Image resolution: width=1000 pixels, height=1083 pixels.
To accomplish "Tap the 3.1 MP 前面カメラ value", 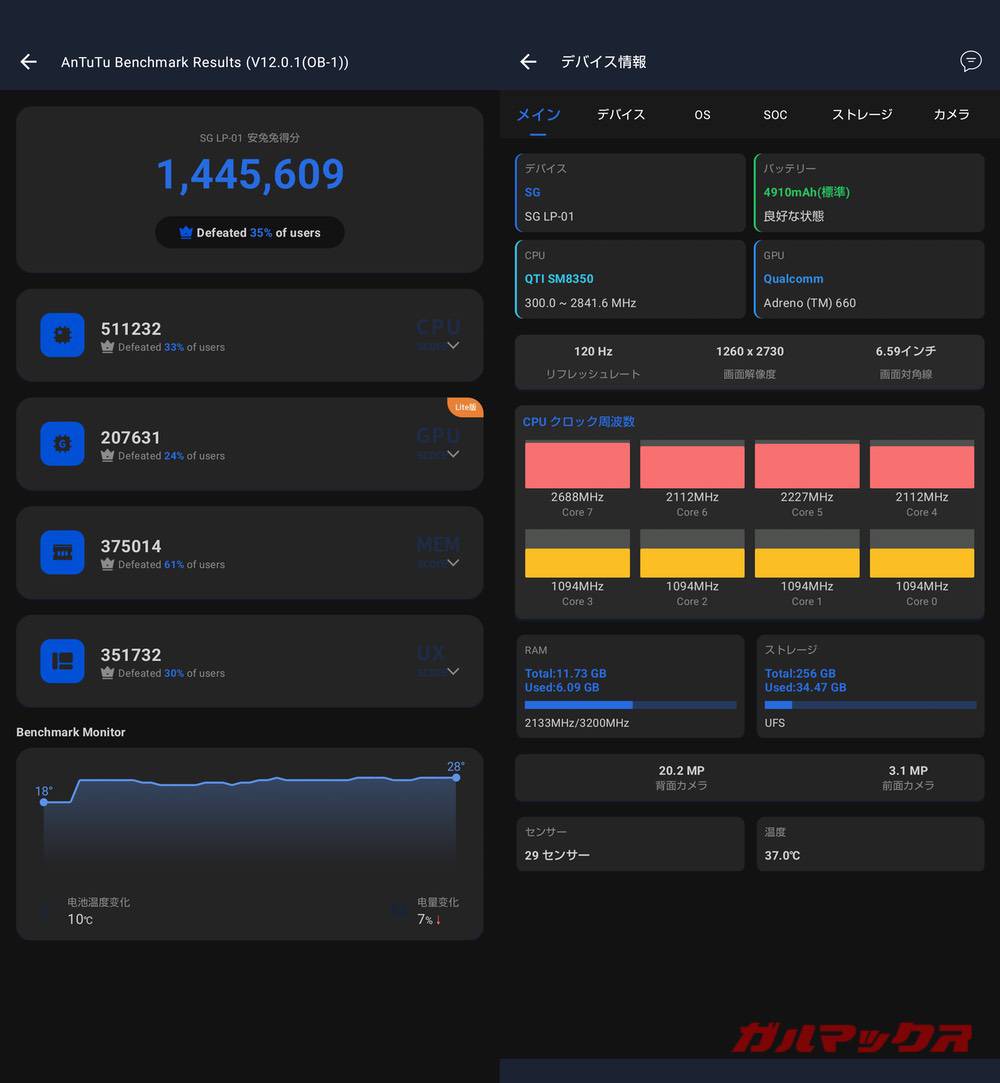I will [x=907, y=770].
